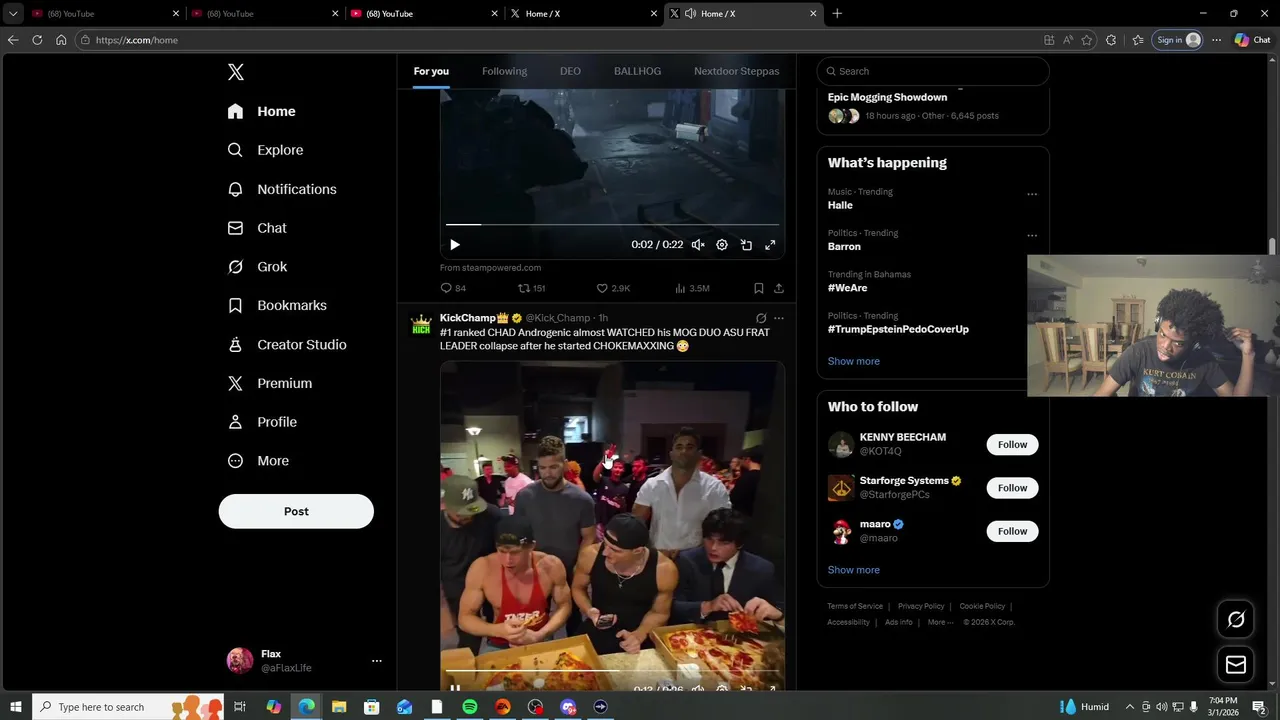The image size is (1280, 720).
Task: Repost the post with 151 reposts
Action: pos(531,288)
